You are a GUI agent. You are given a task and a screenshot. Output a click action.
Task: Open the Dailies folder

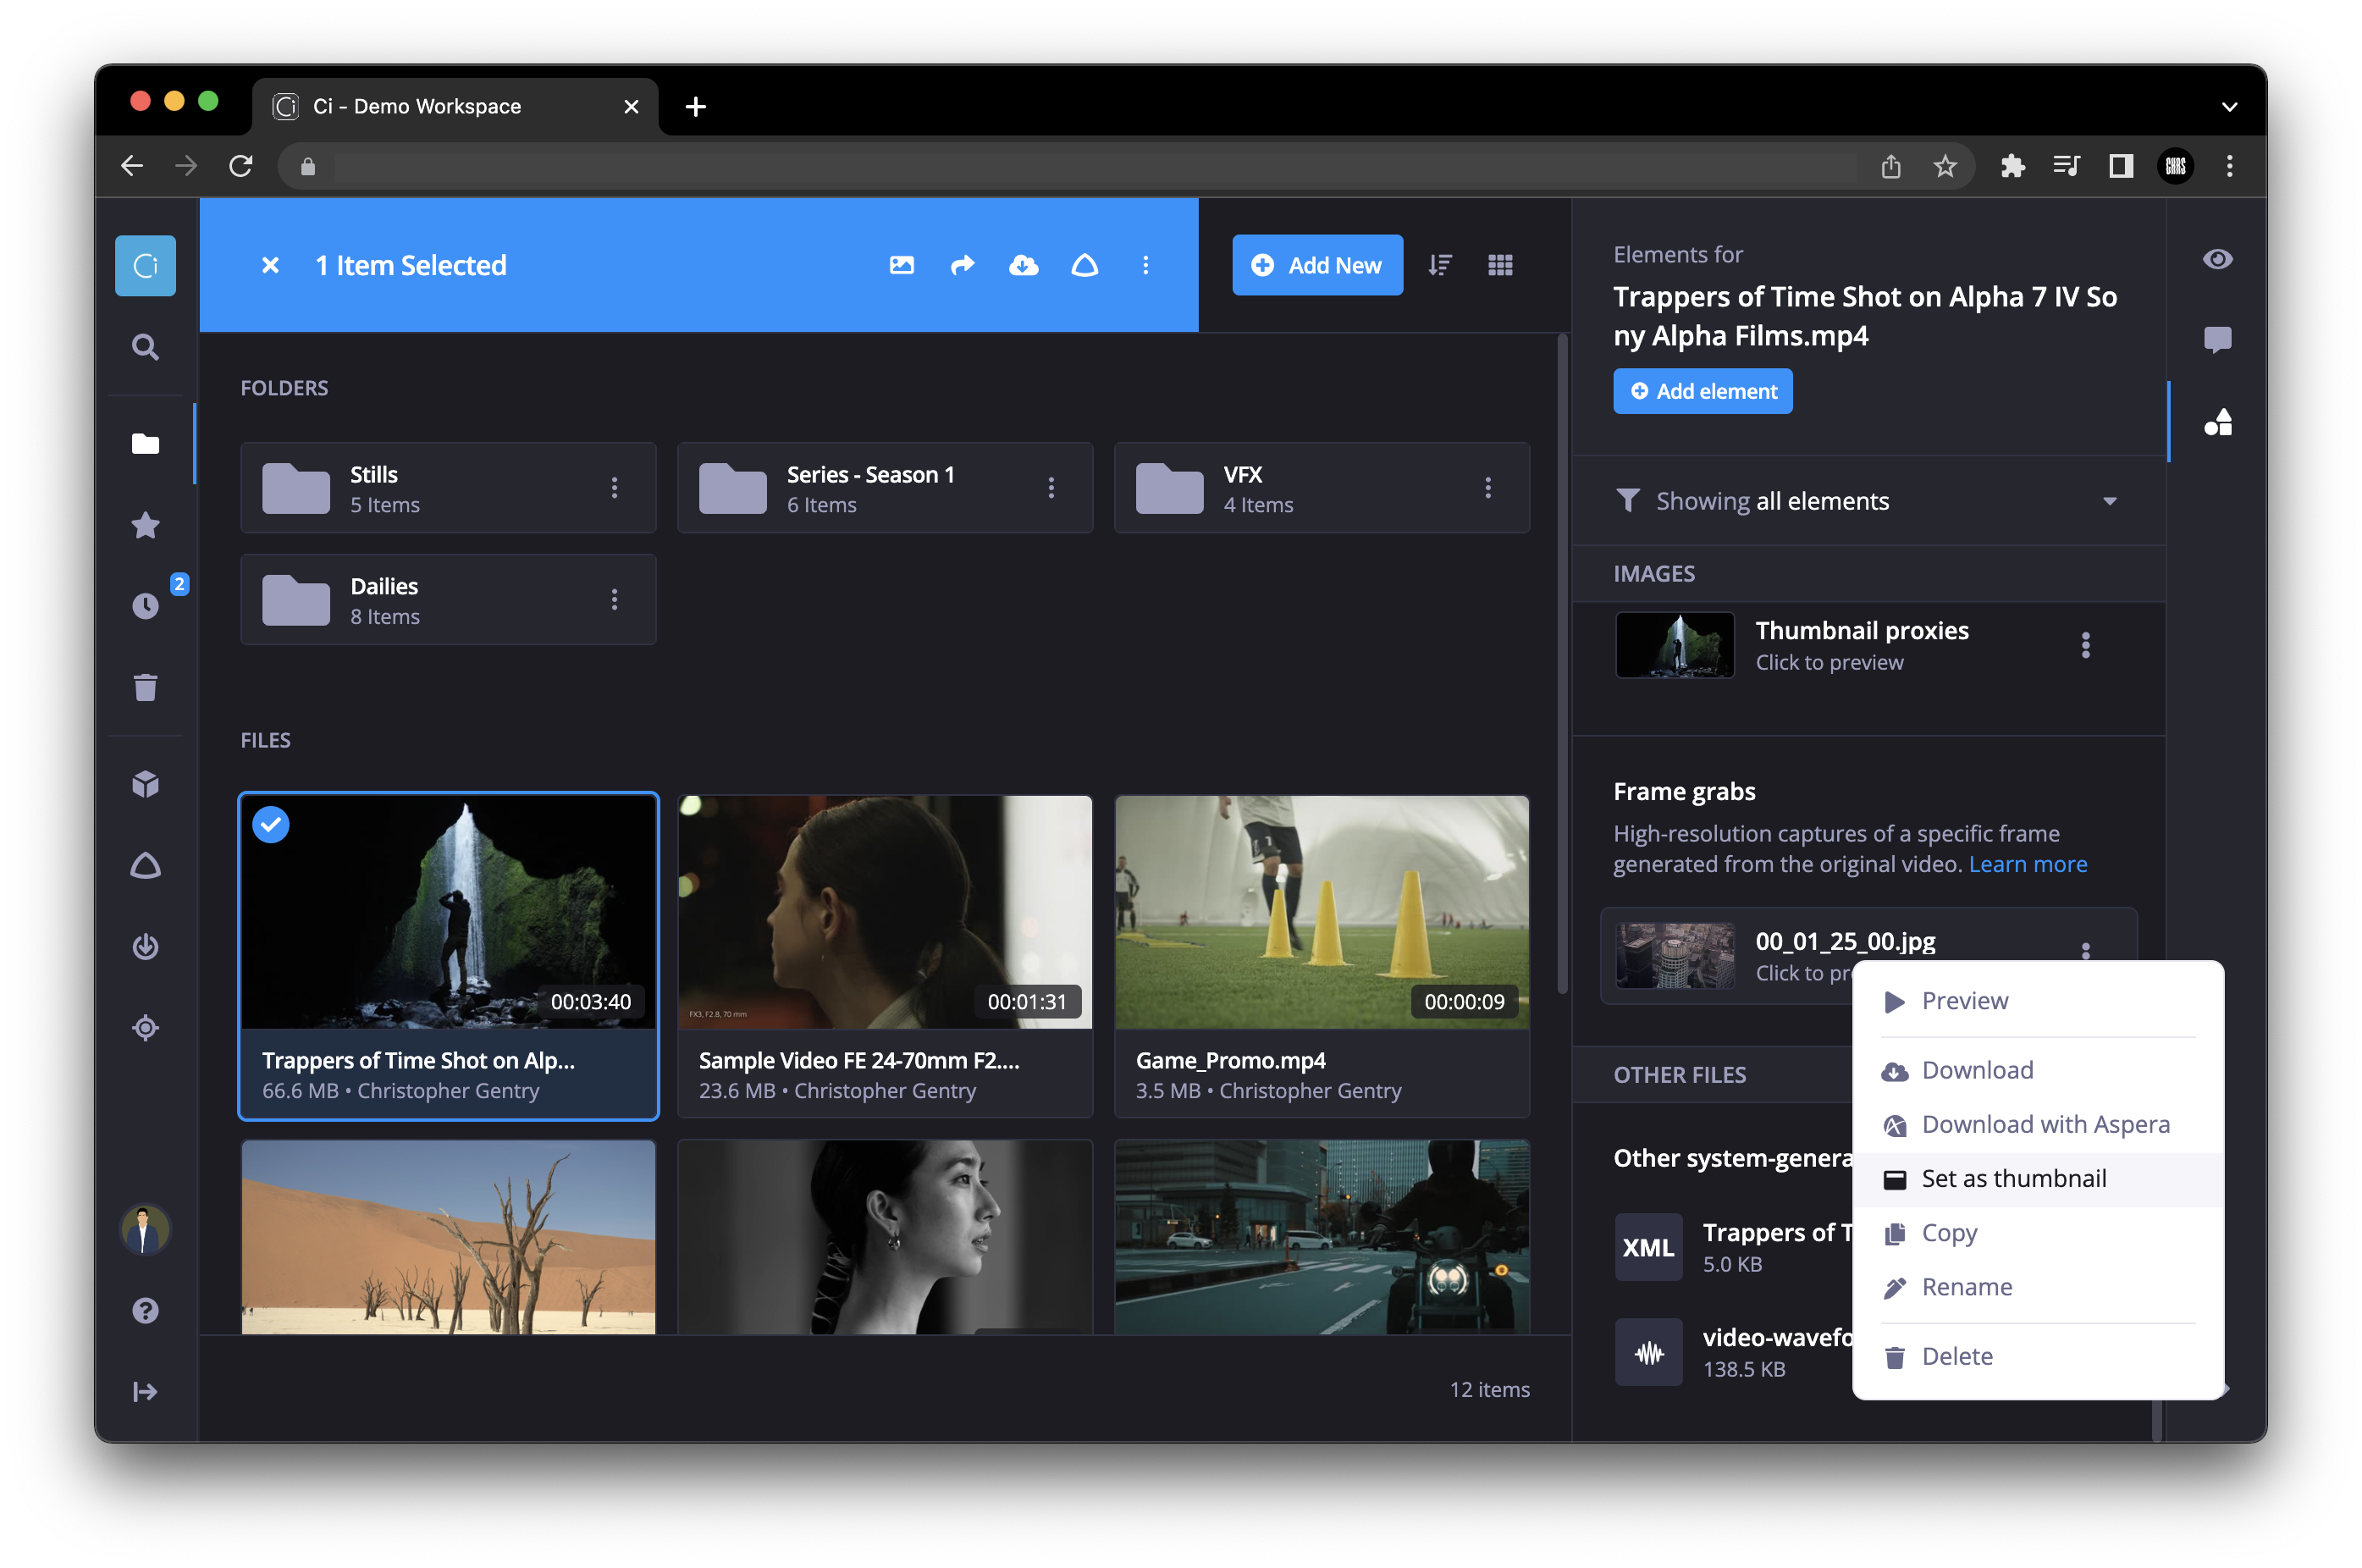coord(448,600)
